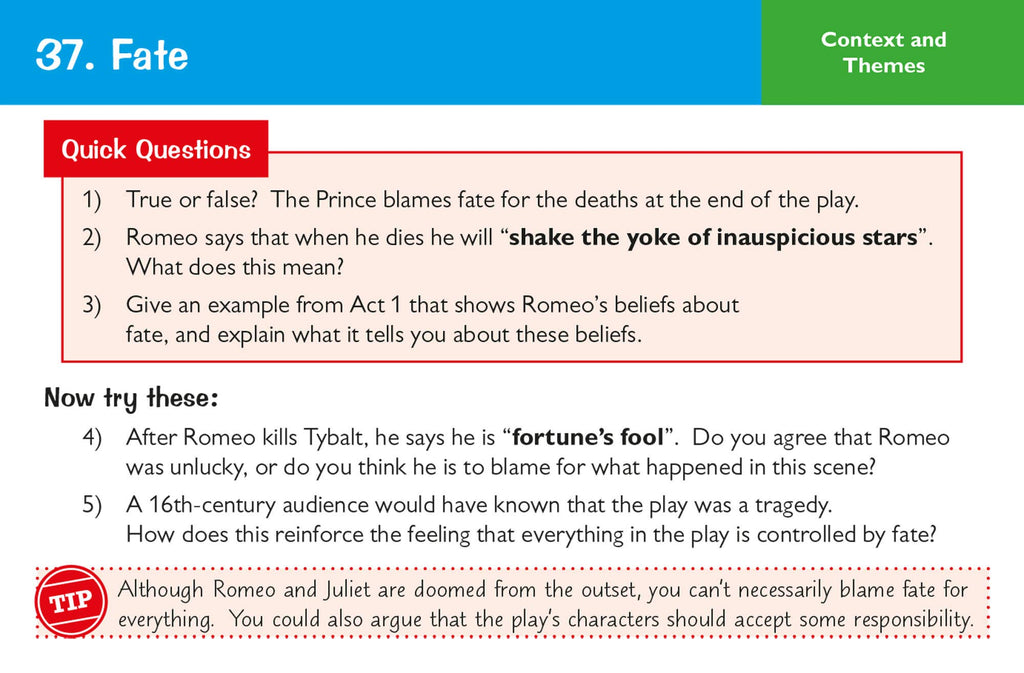Viewport: 1024px width, 673px height.
Task: Open the 'Now try these:' section
Action: pyautogui.click(x=132, y=397)
